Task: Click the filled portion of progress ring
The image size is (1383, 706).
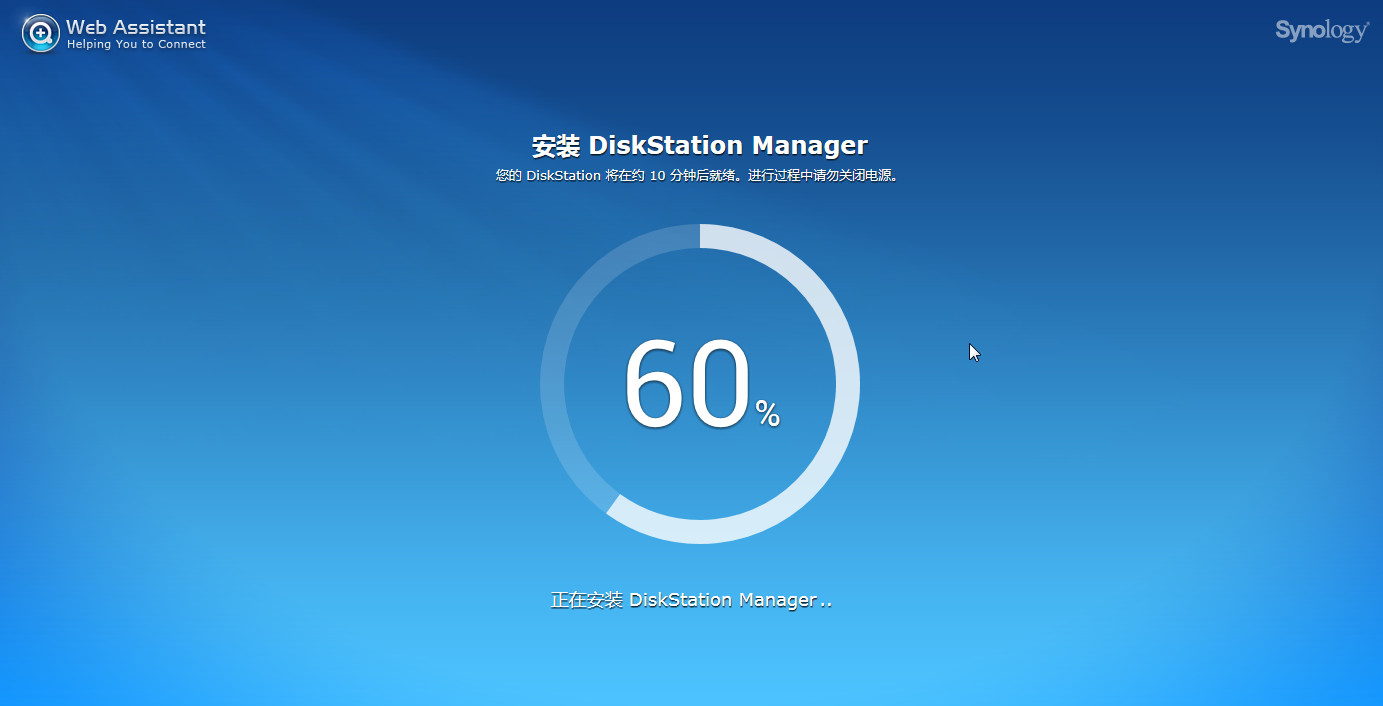Action: tap(847, 384)
